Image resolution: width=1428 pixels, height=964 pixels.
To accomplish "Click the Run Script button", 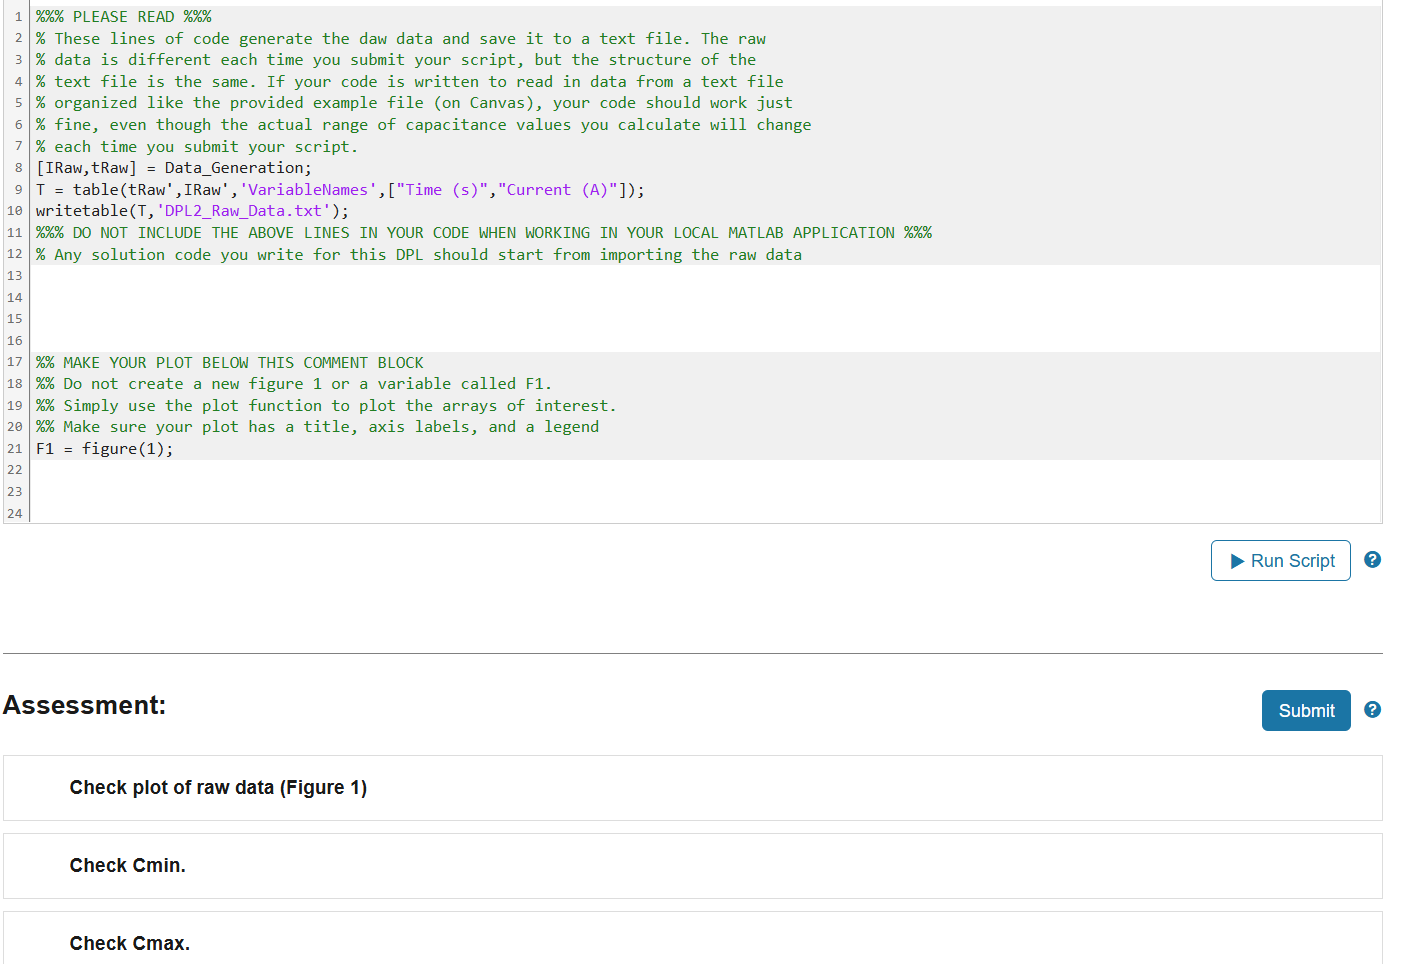I will pyautogui.click(x=1280, y=561).
